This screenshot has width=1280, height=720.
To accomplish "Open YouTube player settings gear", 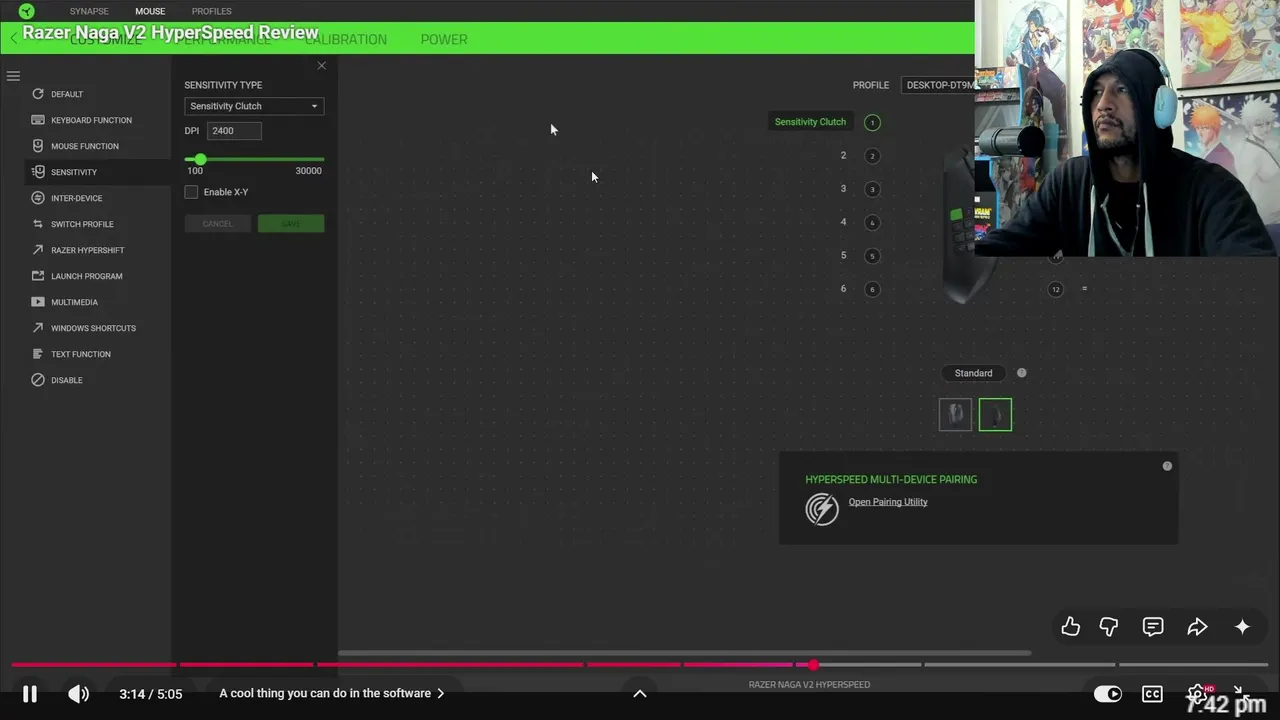I will point(1197,694).
